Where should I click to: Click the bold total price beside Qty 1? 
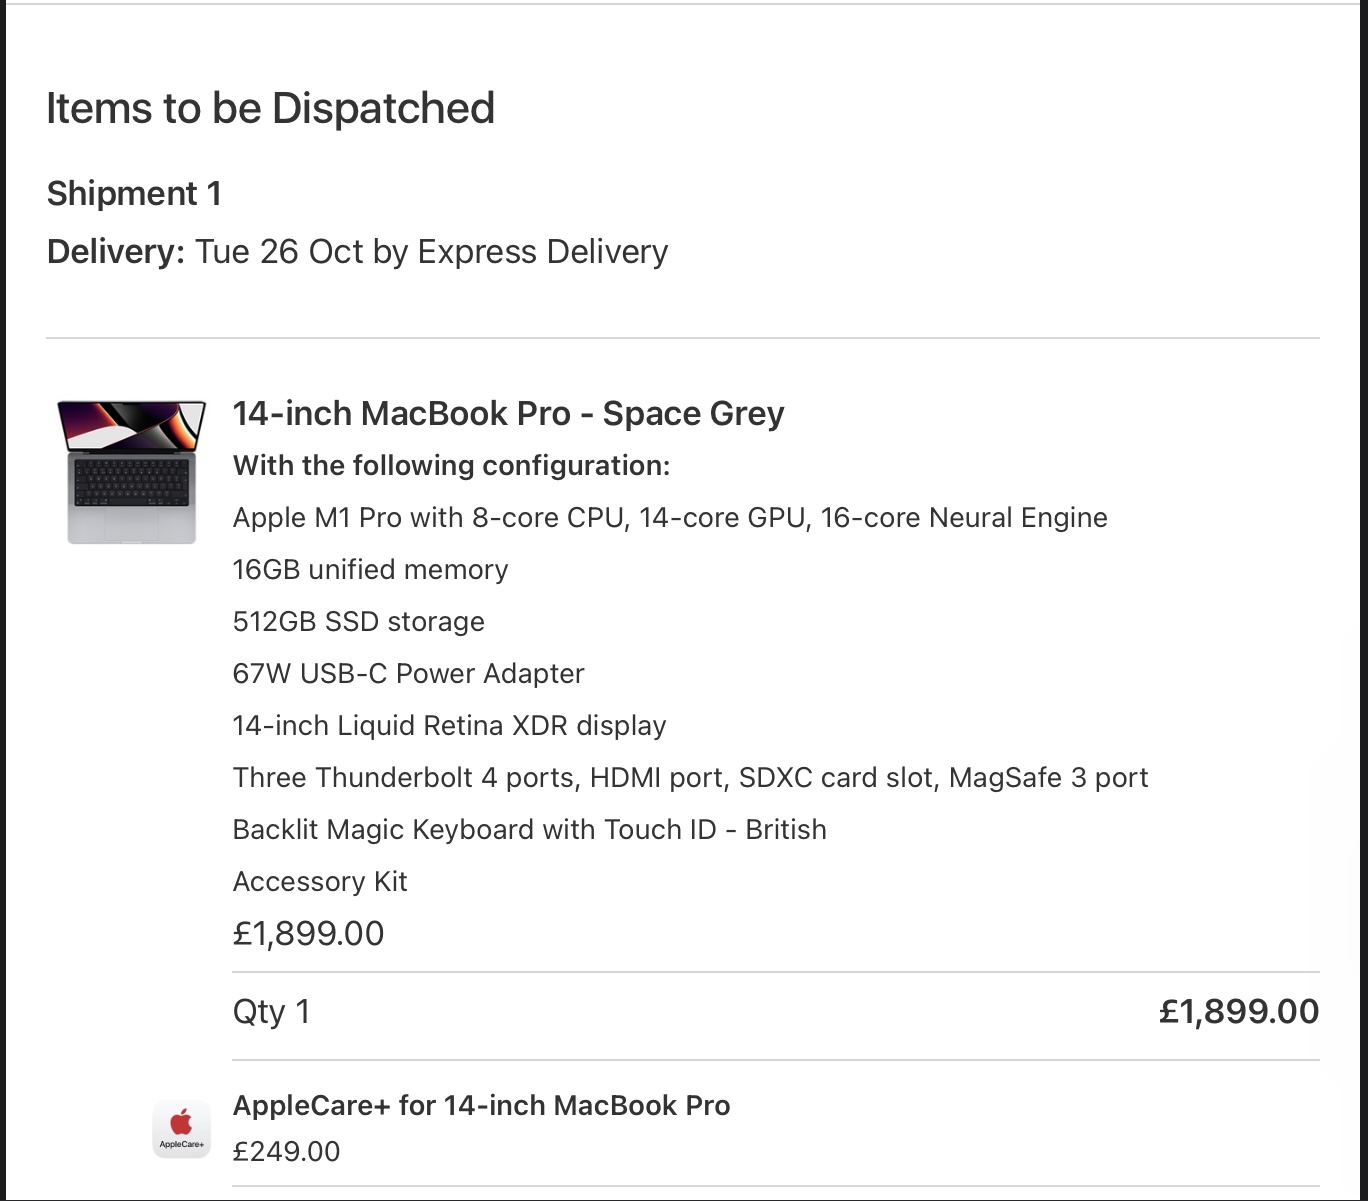pos(1238,1011)
